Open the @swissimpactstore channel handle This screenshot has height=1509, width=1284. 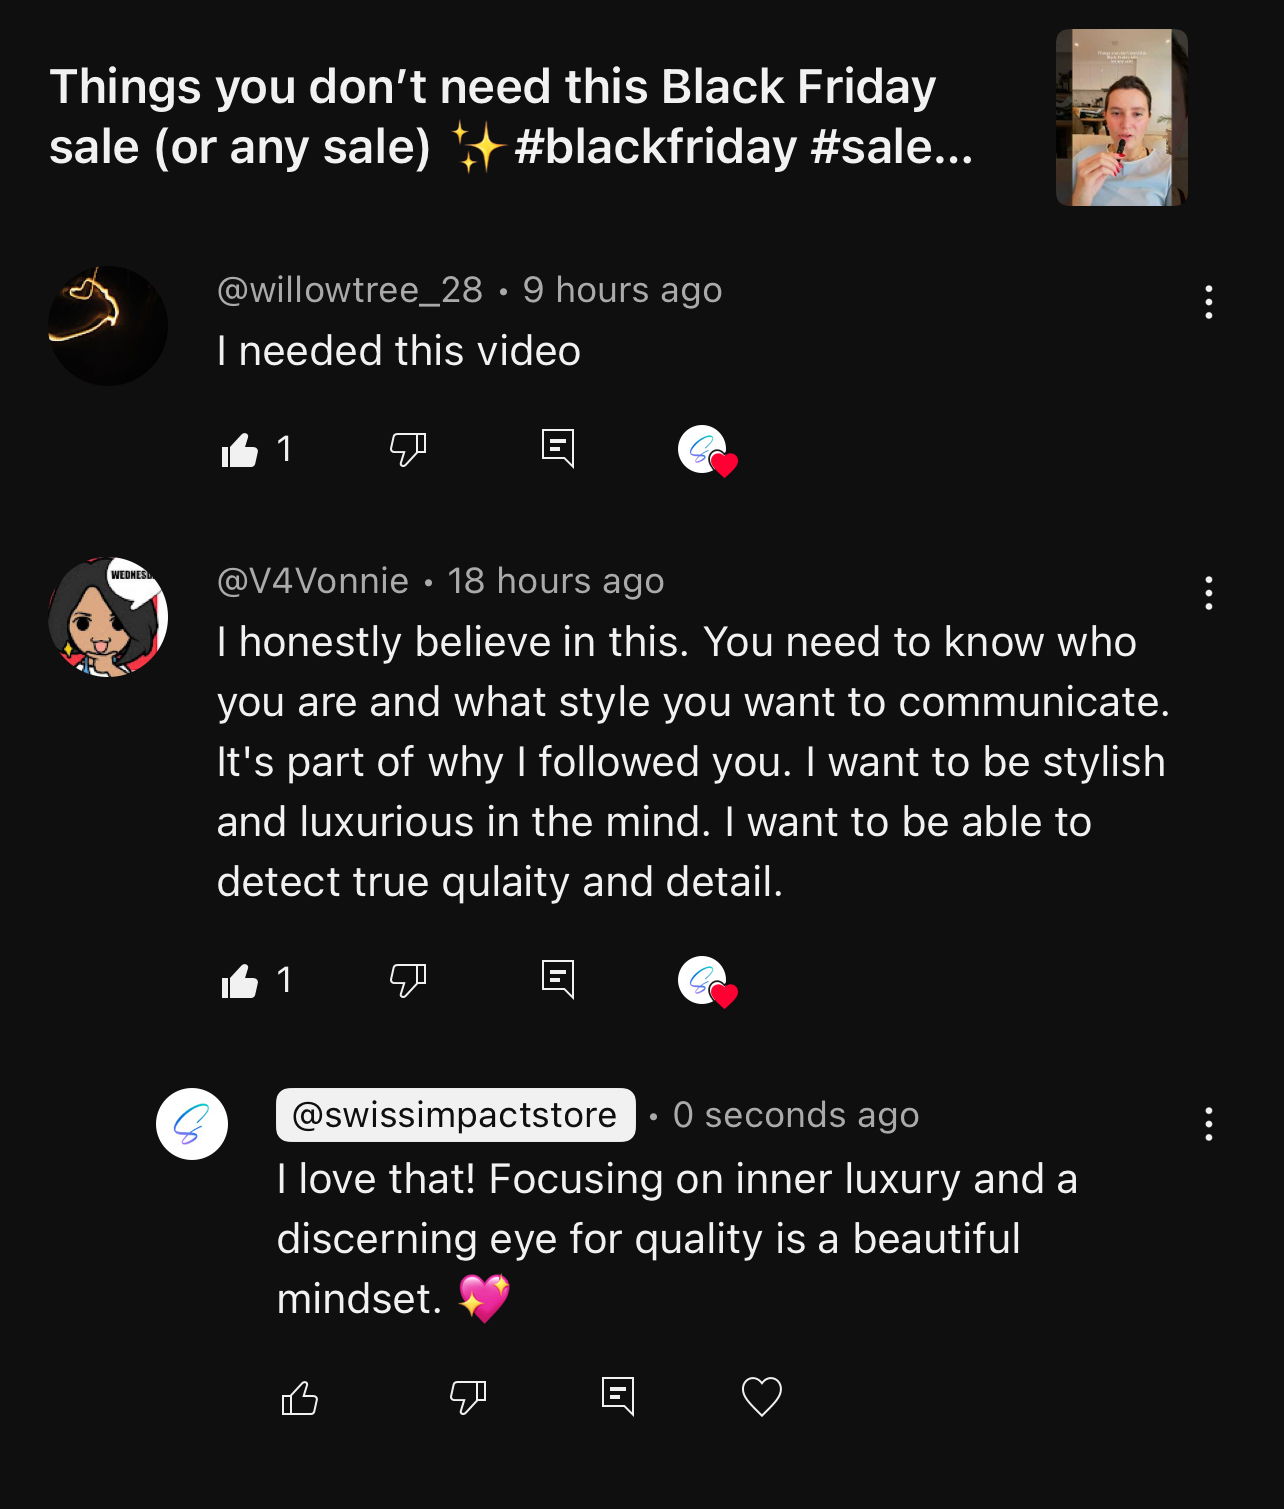pyautogui.click(x=455, y=1115)
